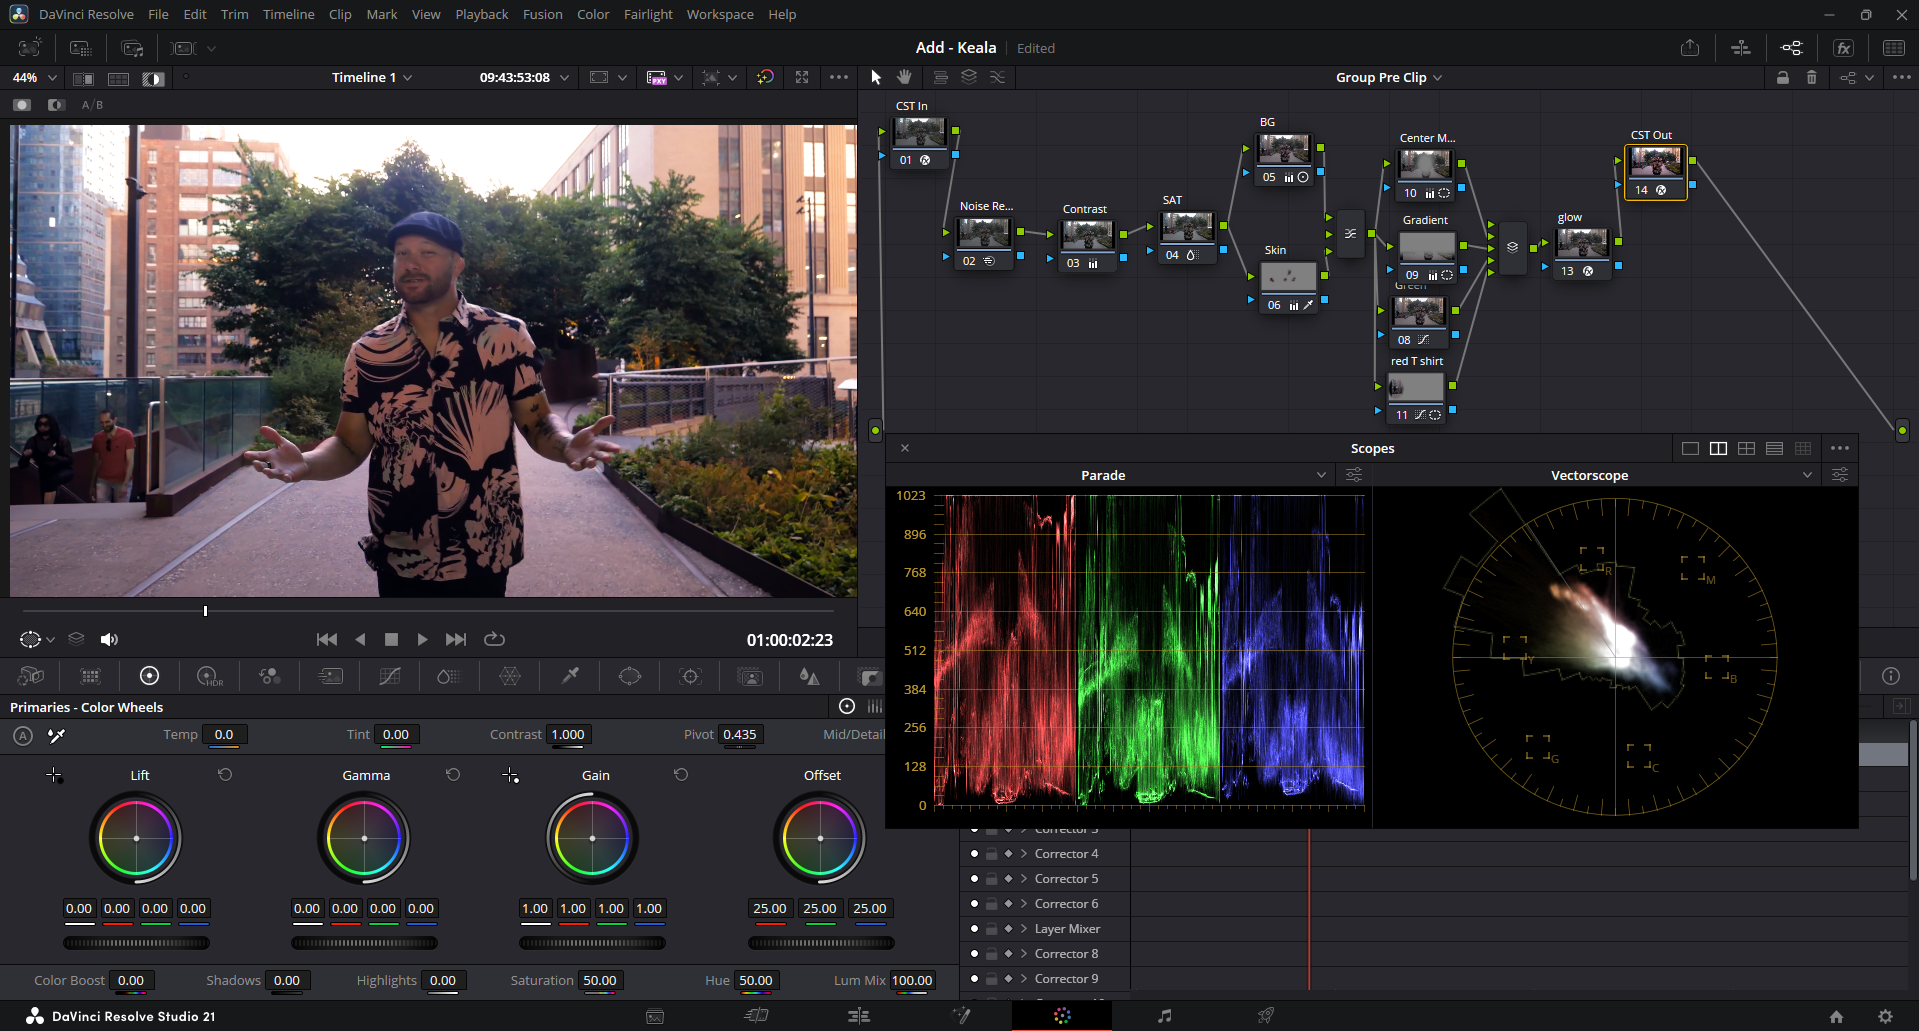Toggle the viewer split screen mode
1919x1031 pixels.
119,78
